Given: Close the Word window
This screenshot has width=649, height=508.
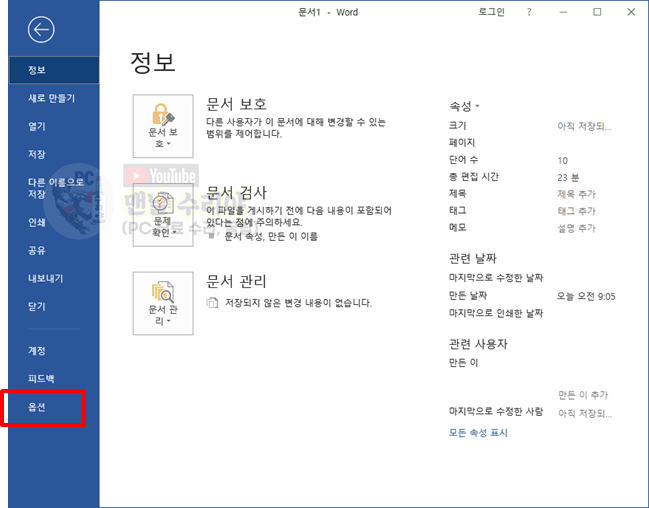Looking at the screenshot, I should [631, 12].
